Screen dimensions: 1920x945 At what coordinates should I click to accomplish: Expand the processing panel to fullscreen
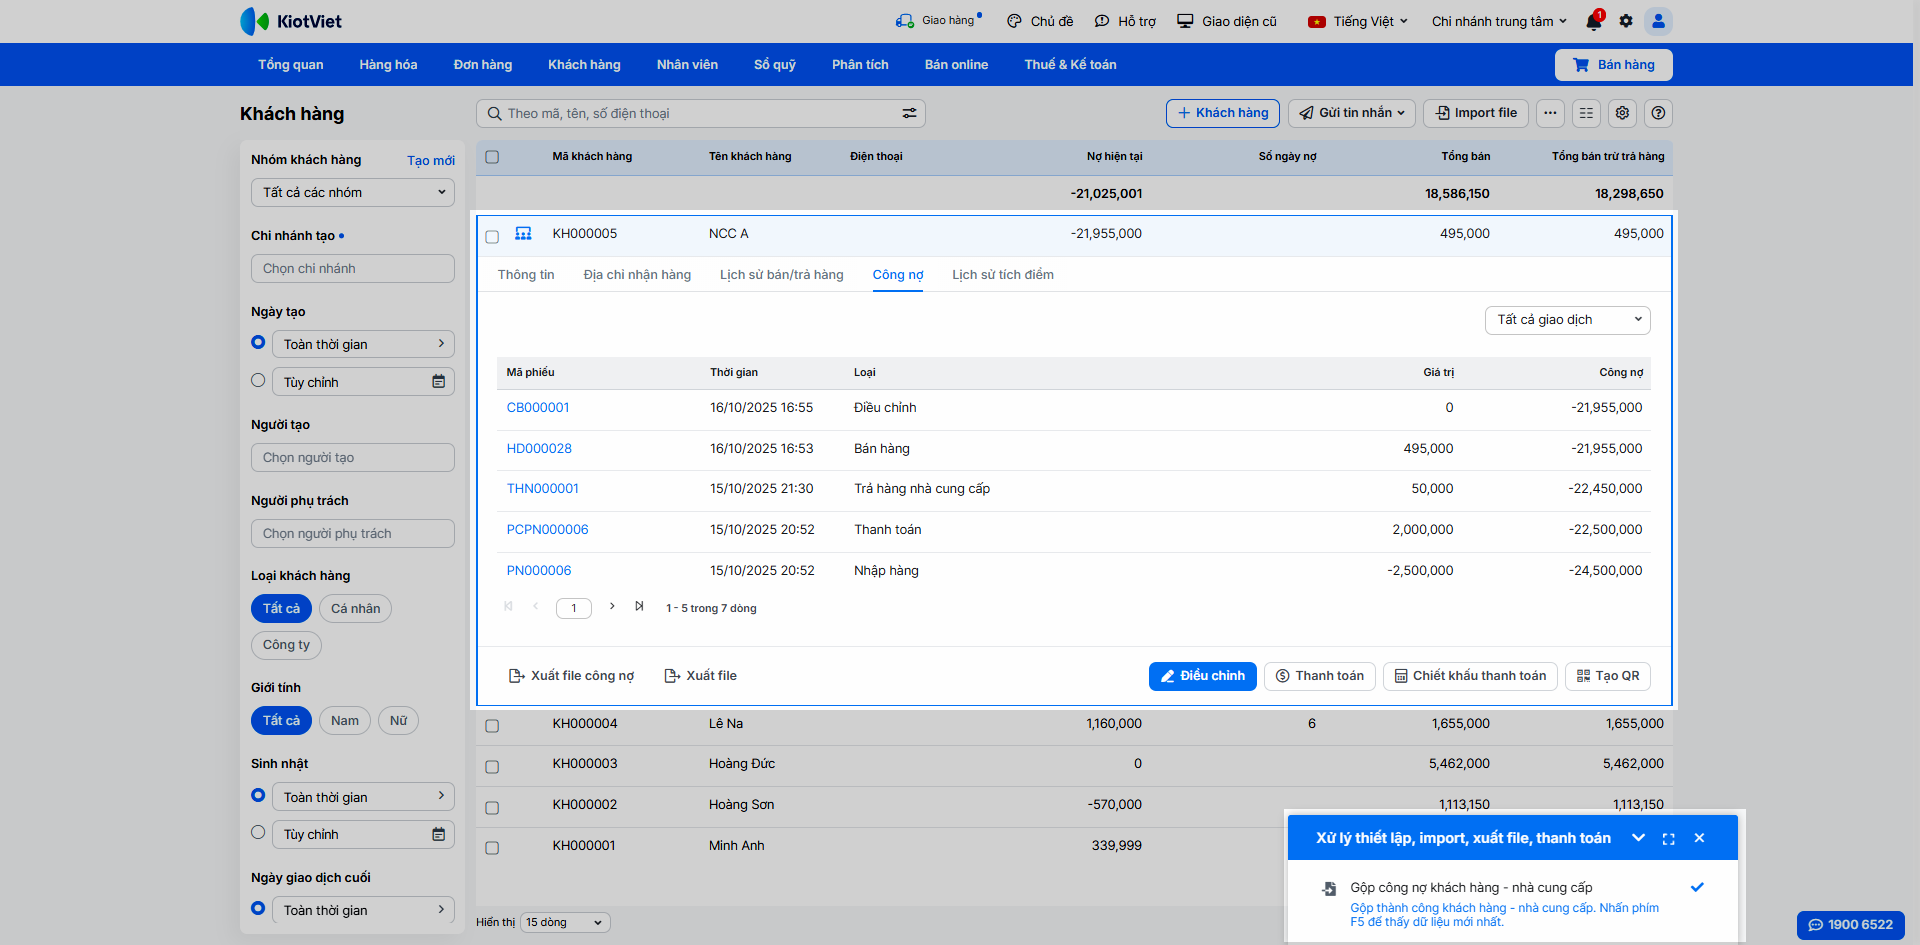click(1668, 839)
